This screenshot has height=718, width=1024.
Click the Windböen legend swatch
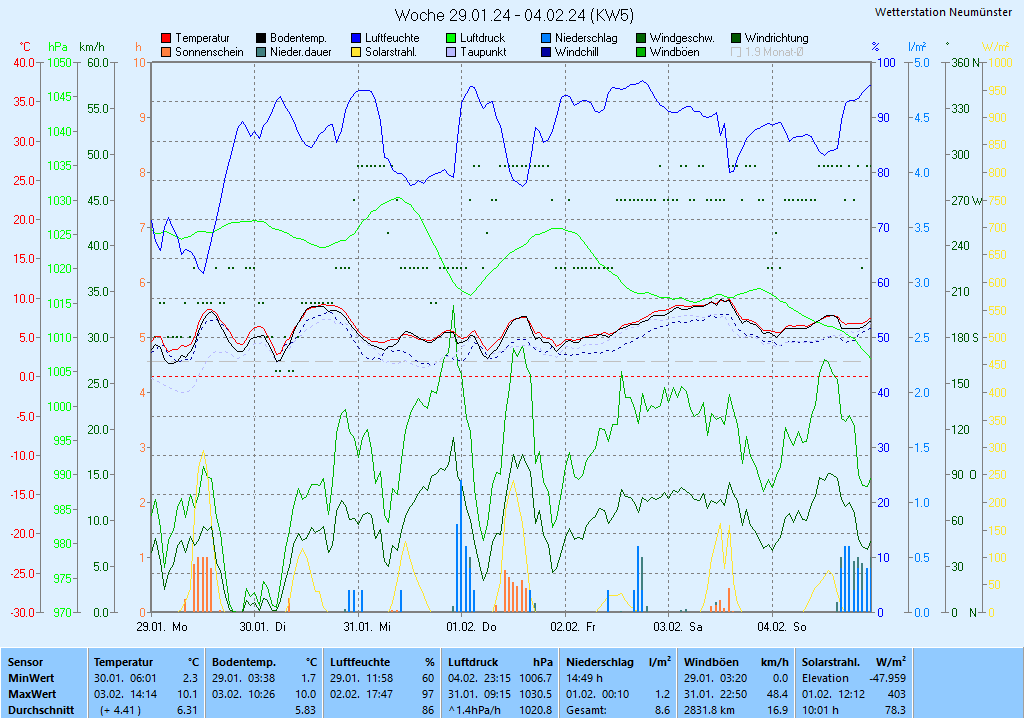click(x=641, y=52)
